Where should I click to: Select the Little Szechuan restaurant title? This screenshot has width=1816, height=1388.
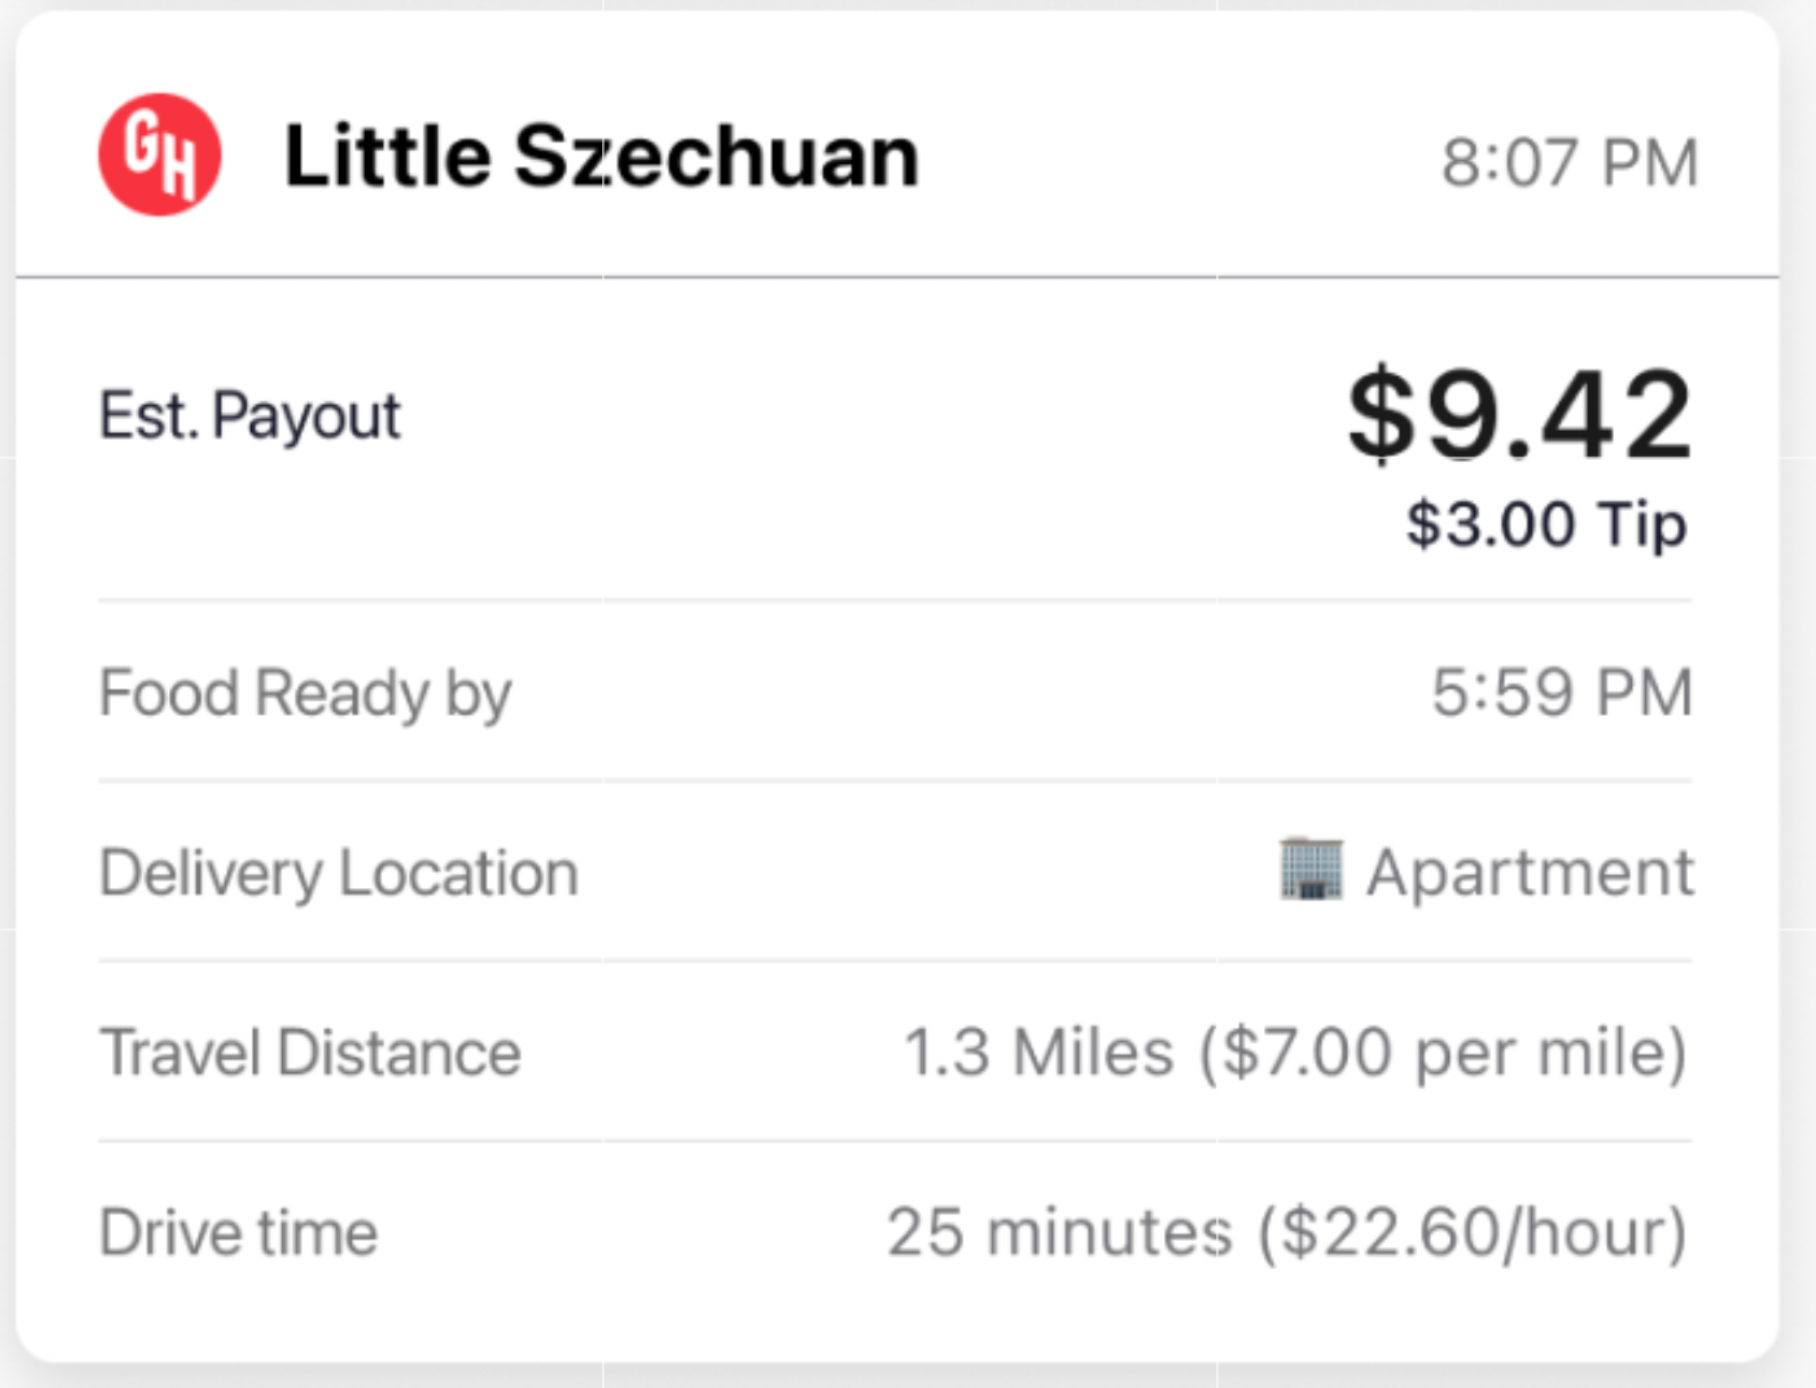point(601,156)
